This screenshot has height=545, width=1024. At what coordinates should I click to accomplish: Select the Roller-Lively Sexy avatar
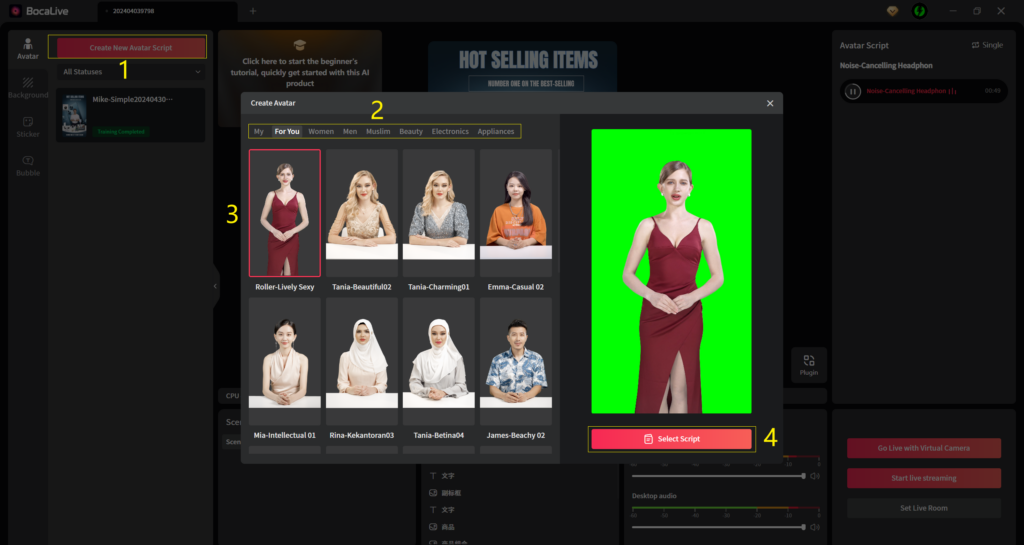(x=285, y=213)
